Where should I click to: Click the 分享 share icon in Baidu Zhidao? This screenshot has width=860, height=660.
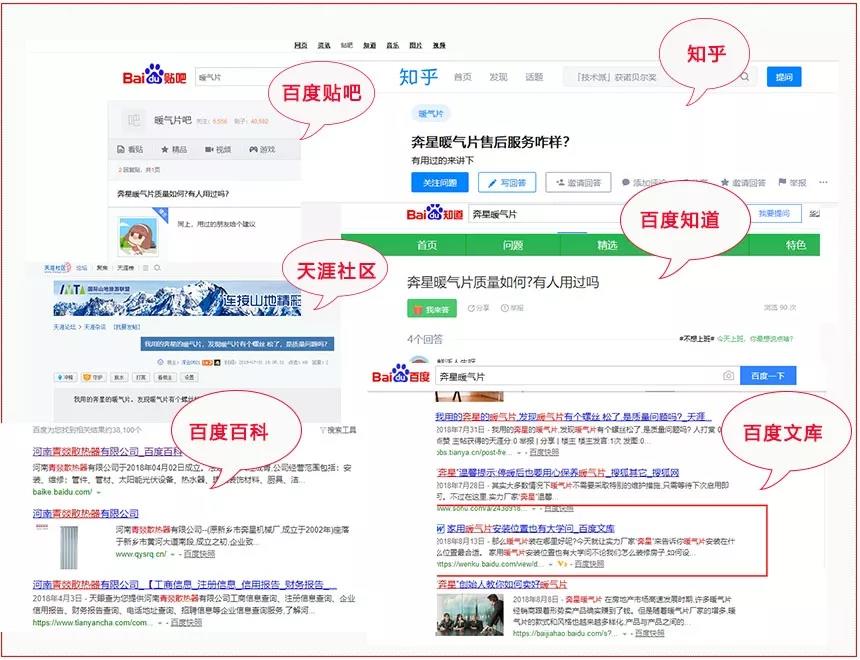(471, 308)
